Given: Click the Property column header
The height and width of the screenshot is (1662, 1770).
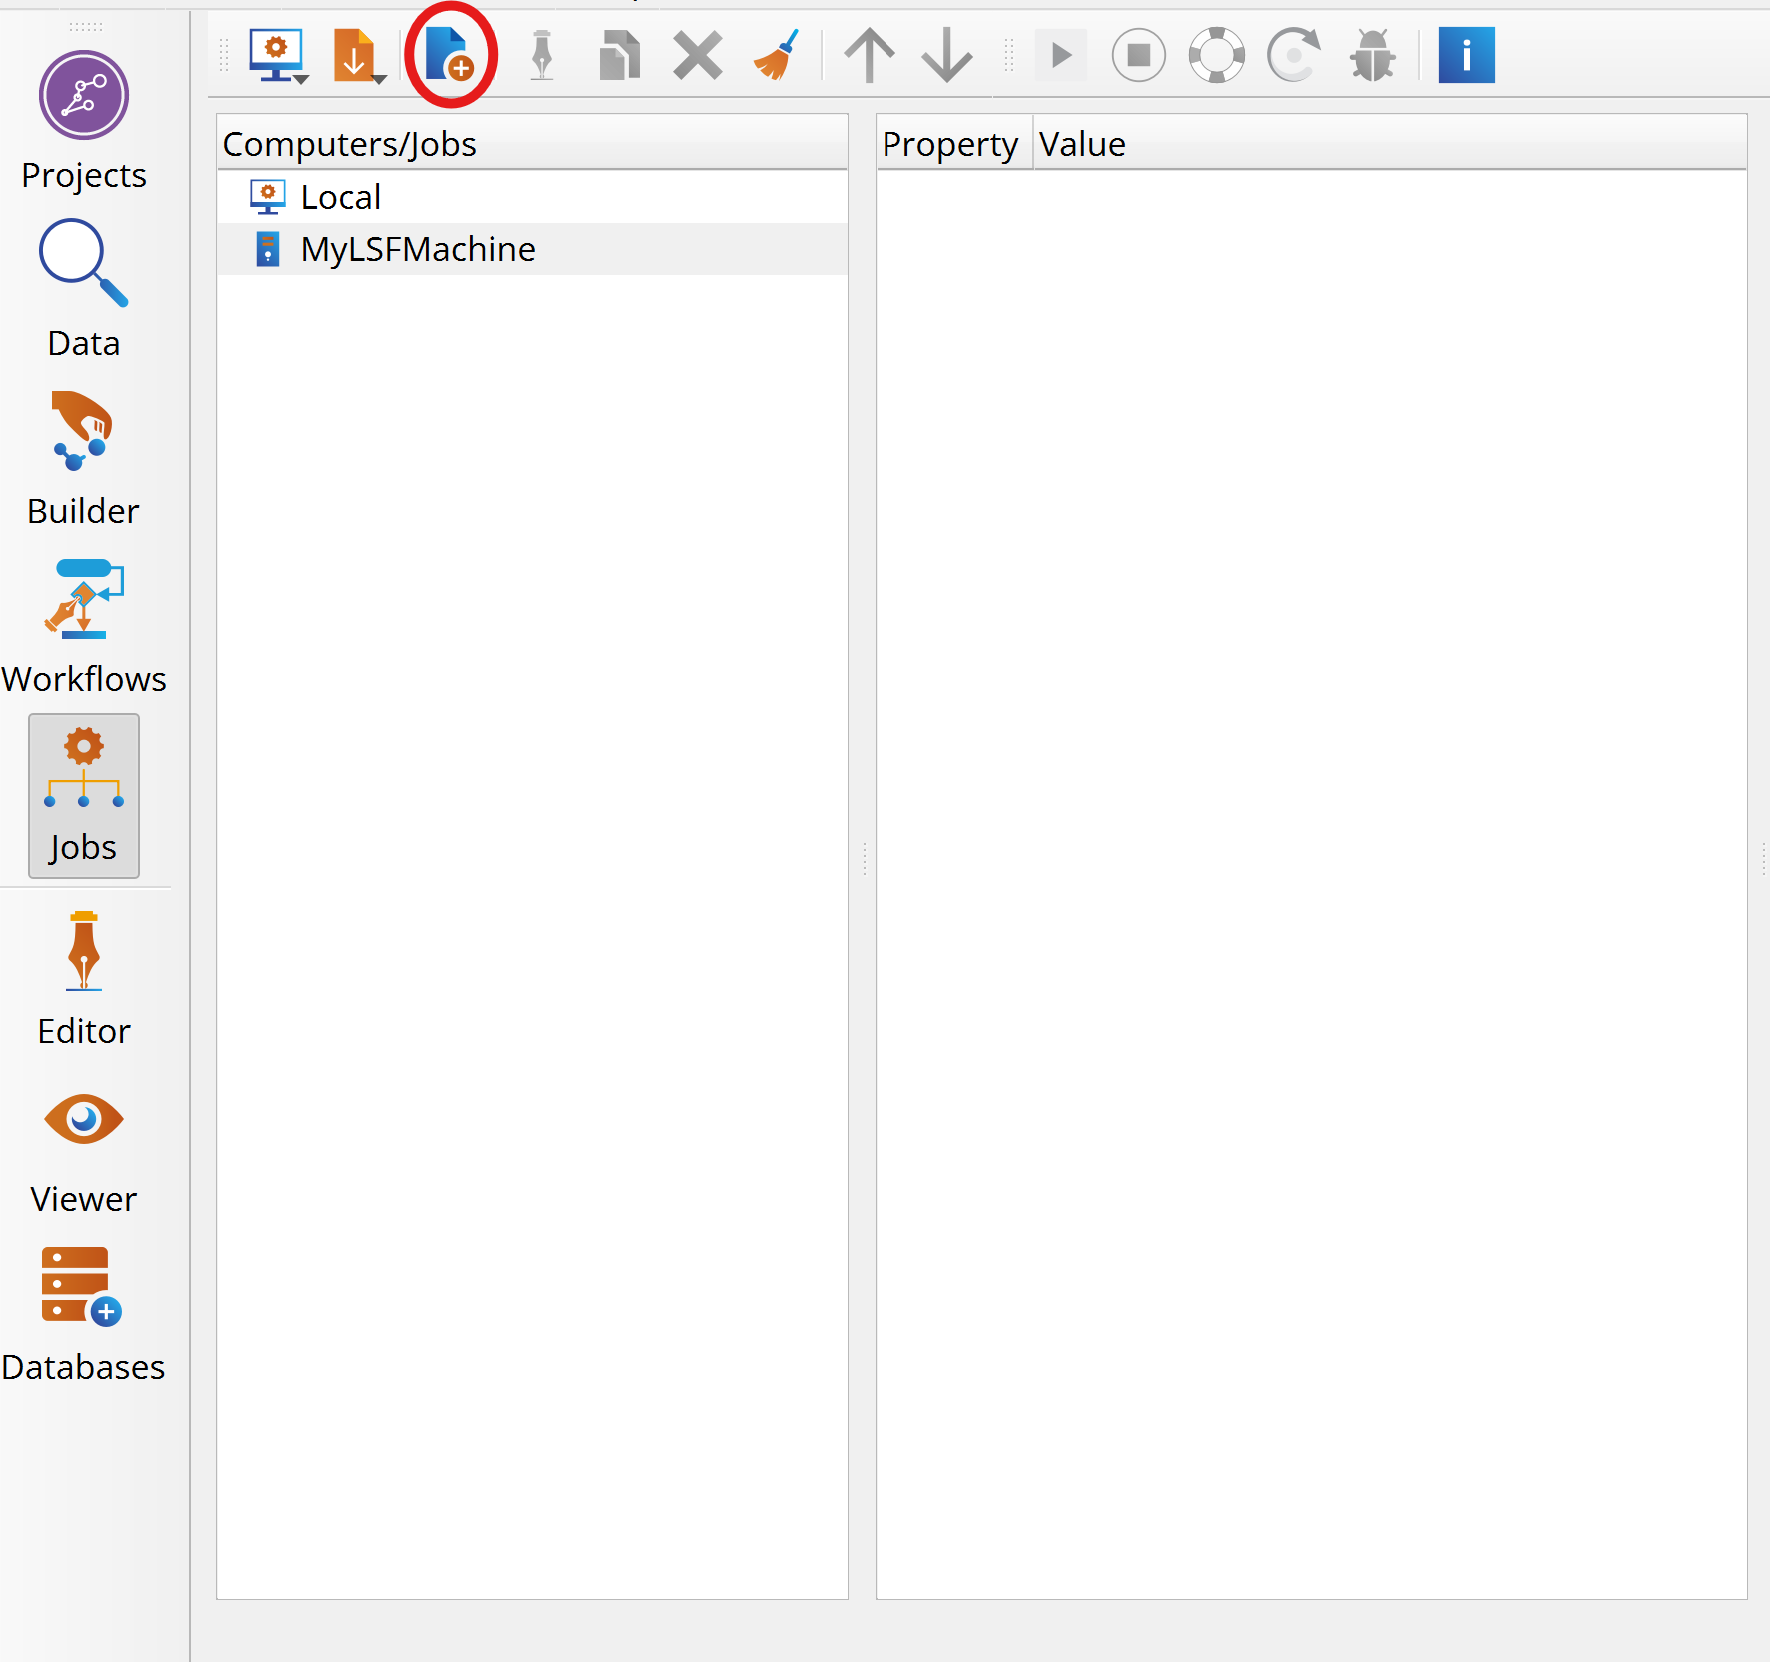Looking at the screenshot, I should pyautogui.click(x=955, y=144).
